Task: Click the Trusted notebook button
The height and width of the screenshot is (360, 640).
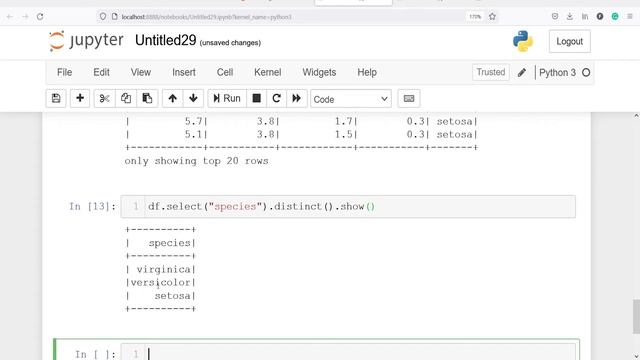Action: [491, 72]
